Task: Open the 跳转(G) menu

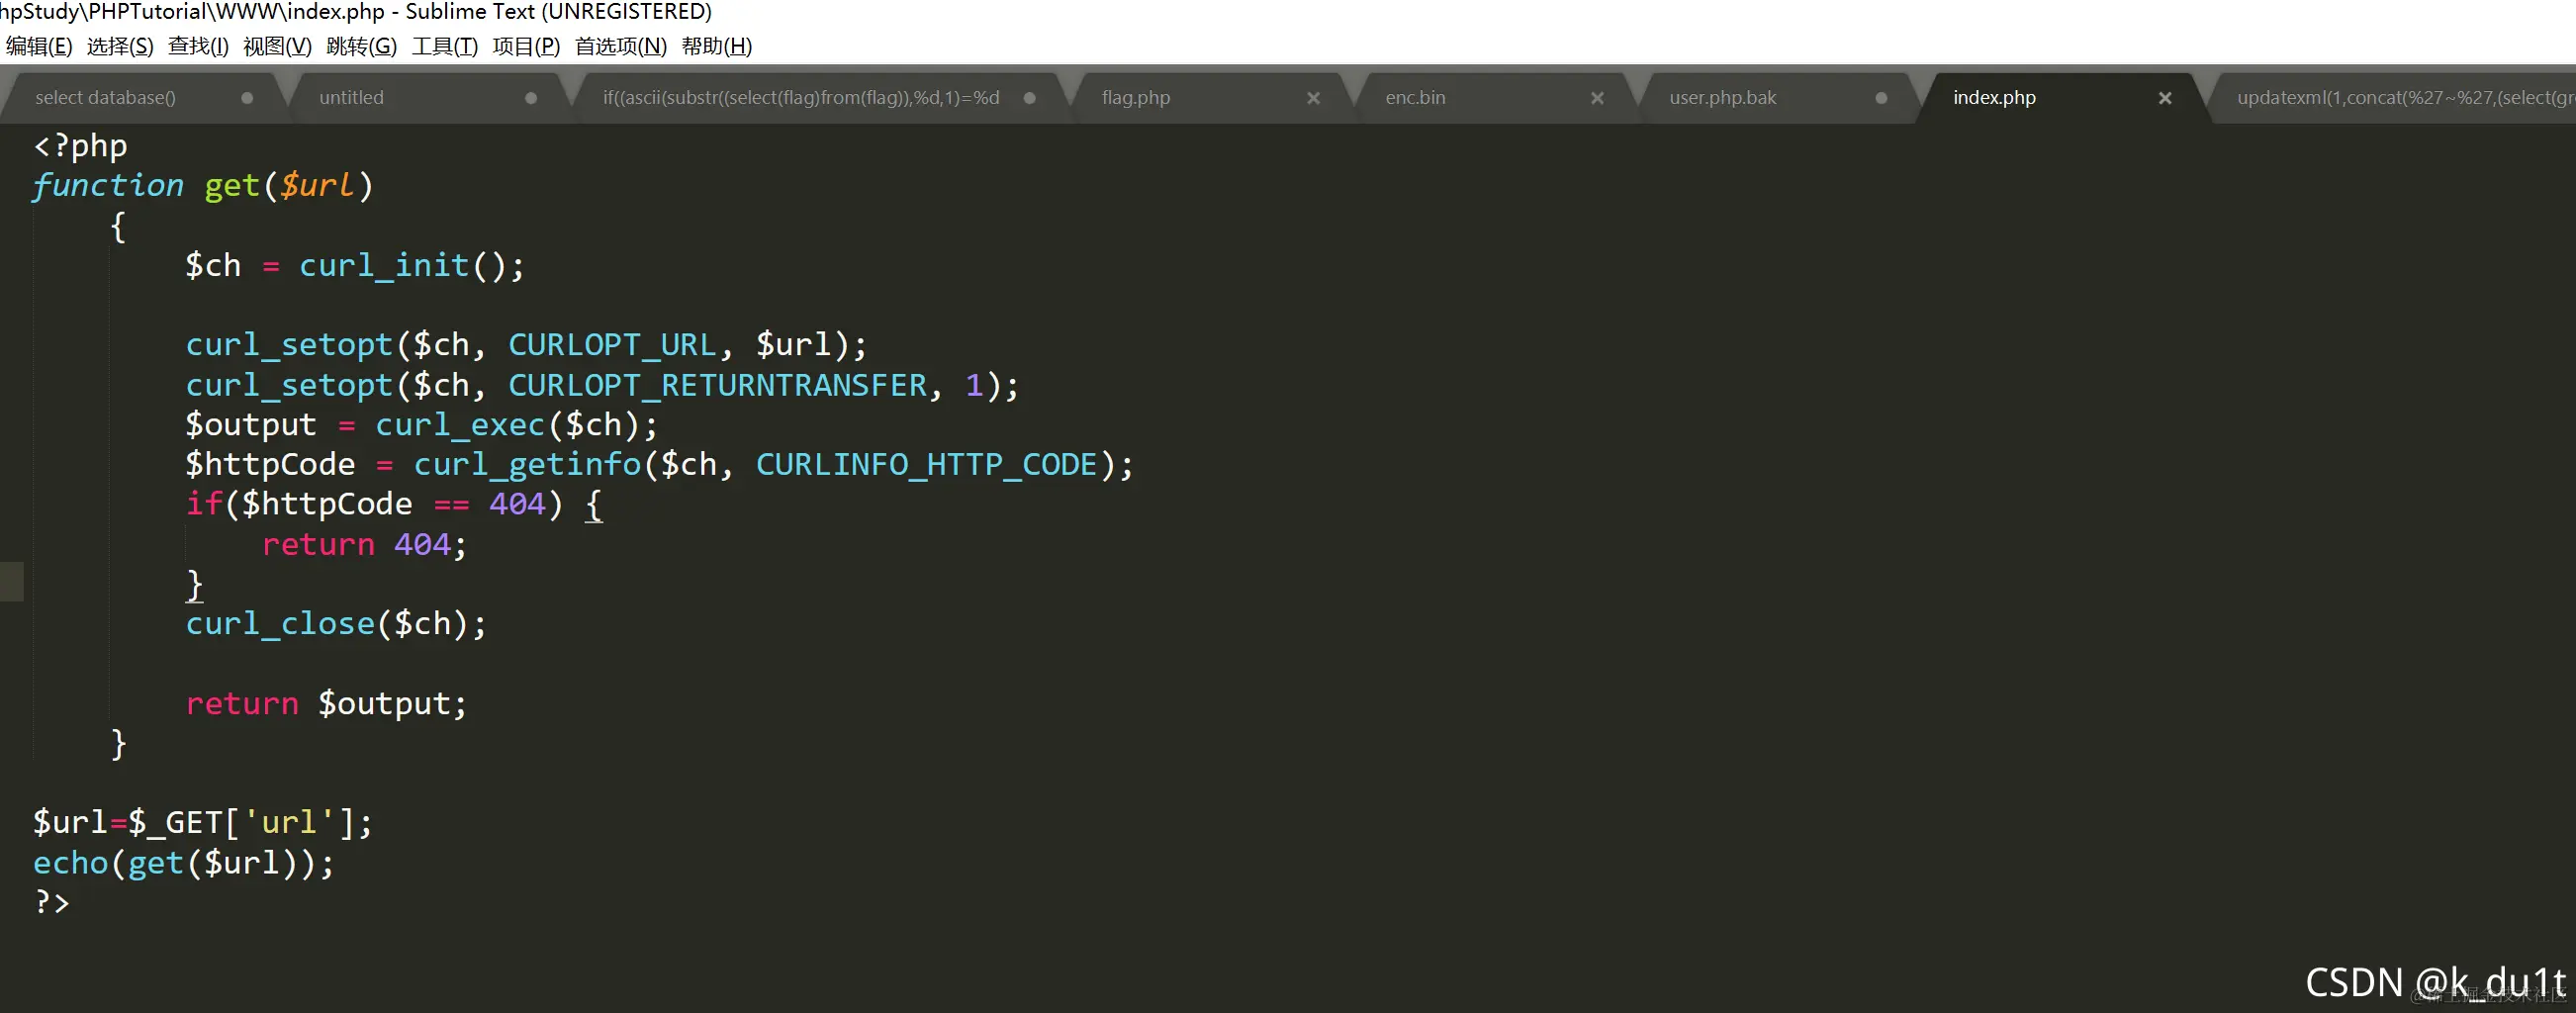Action: pyautogui.click(x=361, y=46)
